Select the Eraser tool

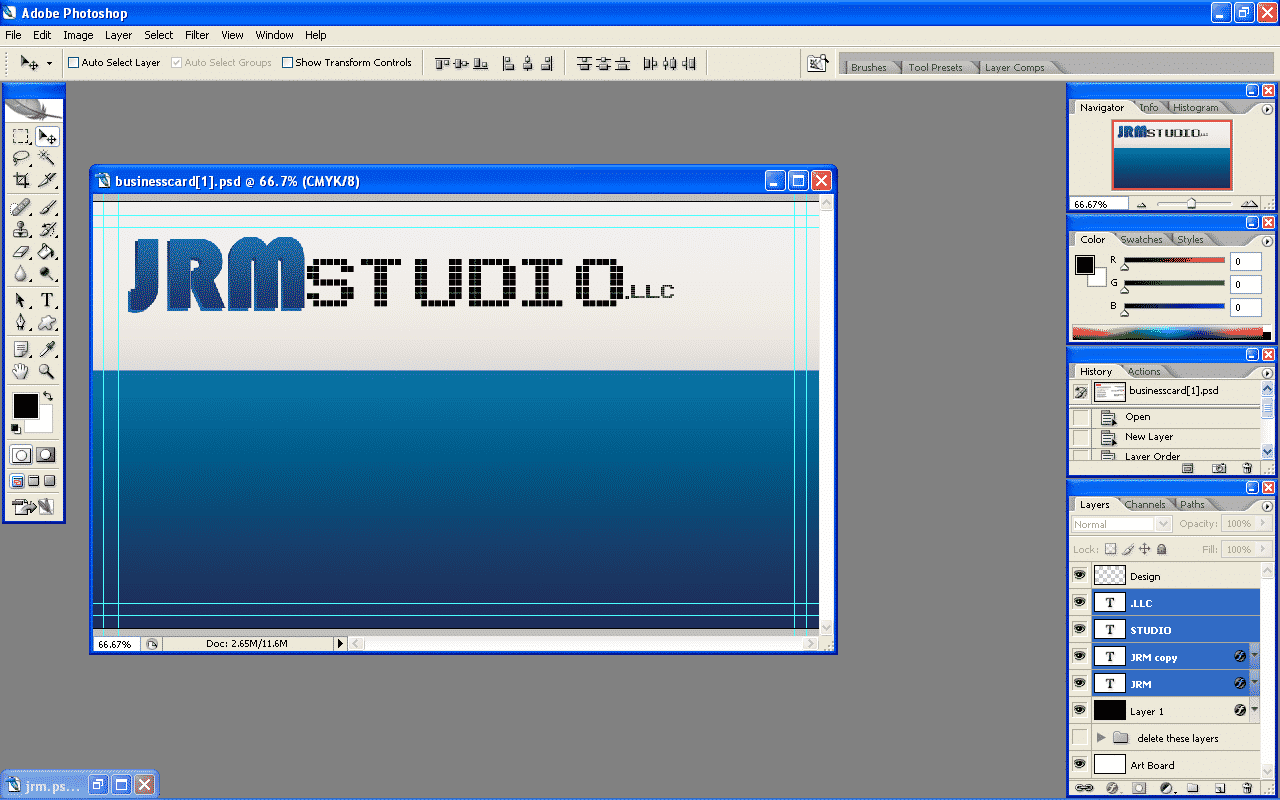pos(21,252)
